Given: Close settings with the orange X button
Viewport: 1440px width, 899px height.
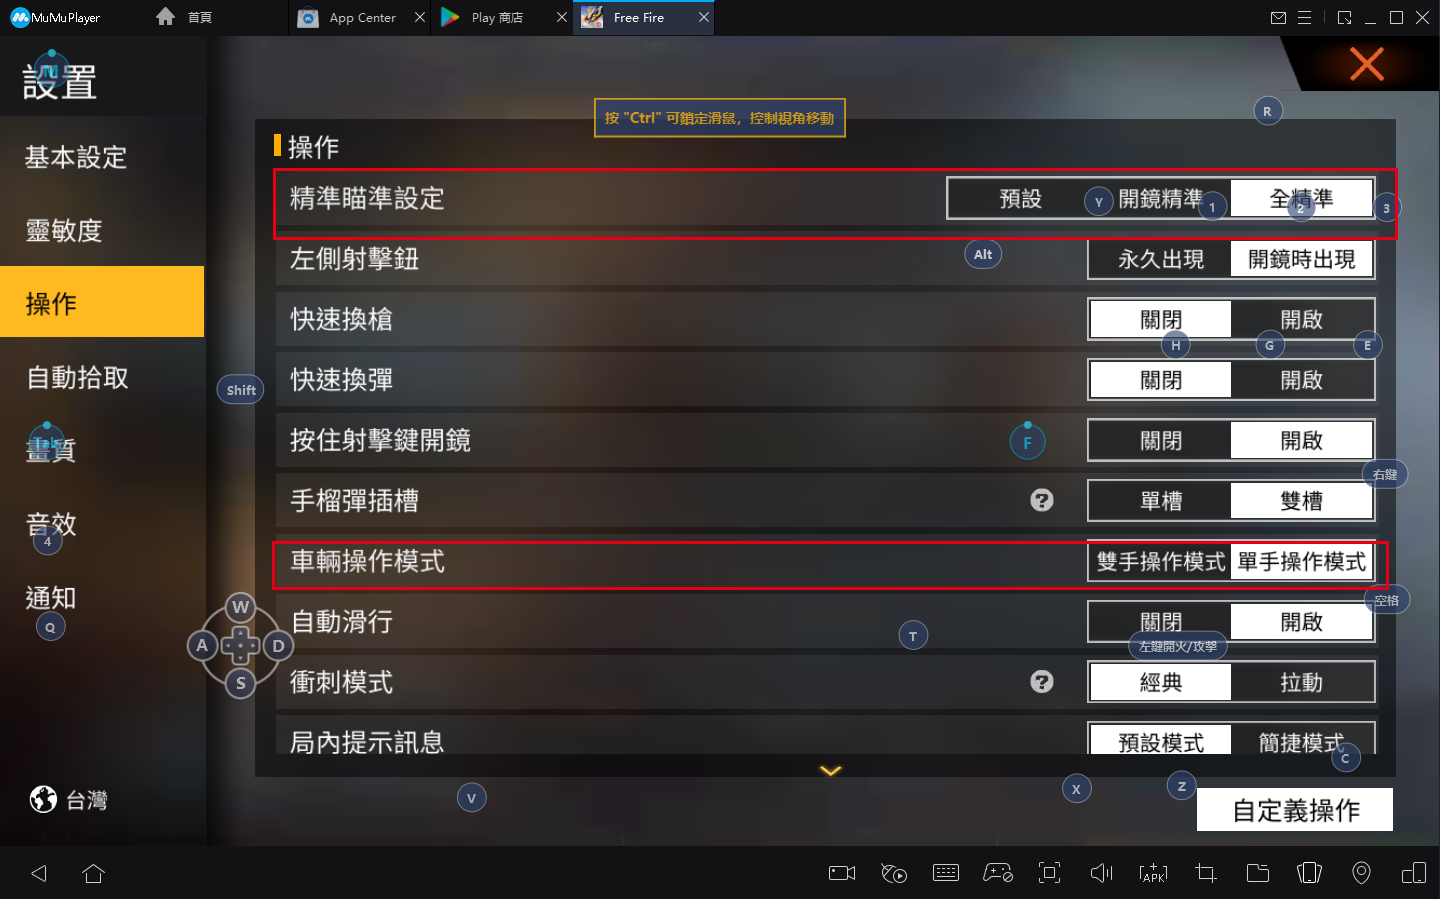Looking at the screenshot, I should [x=1366, y=64].
